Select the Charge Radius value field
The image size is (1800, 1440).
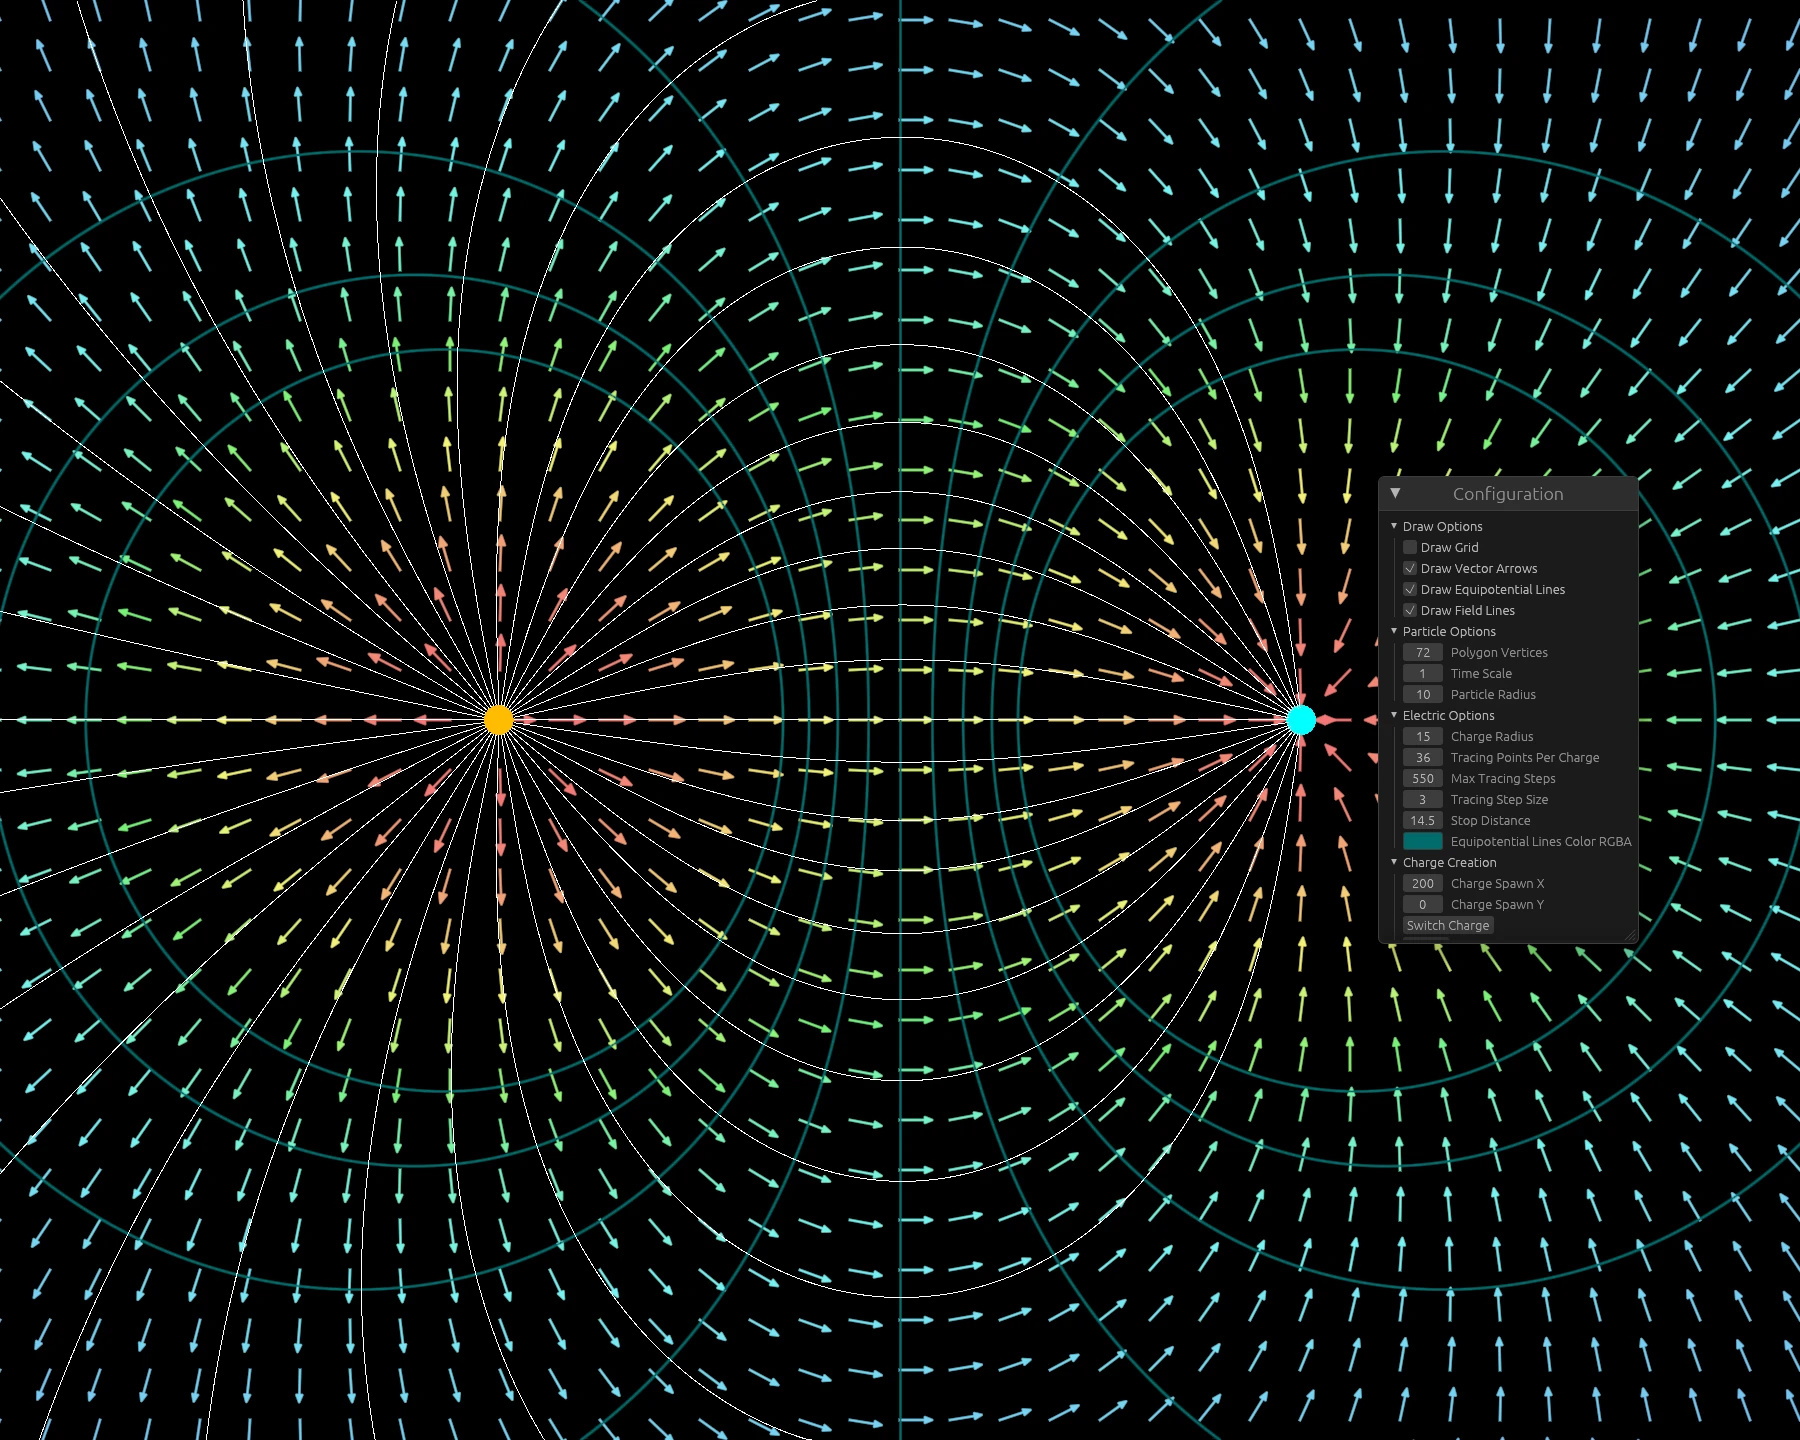[x=1423, y=736]
